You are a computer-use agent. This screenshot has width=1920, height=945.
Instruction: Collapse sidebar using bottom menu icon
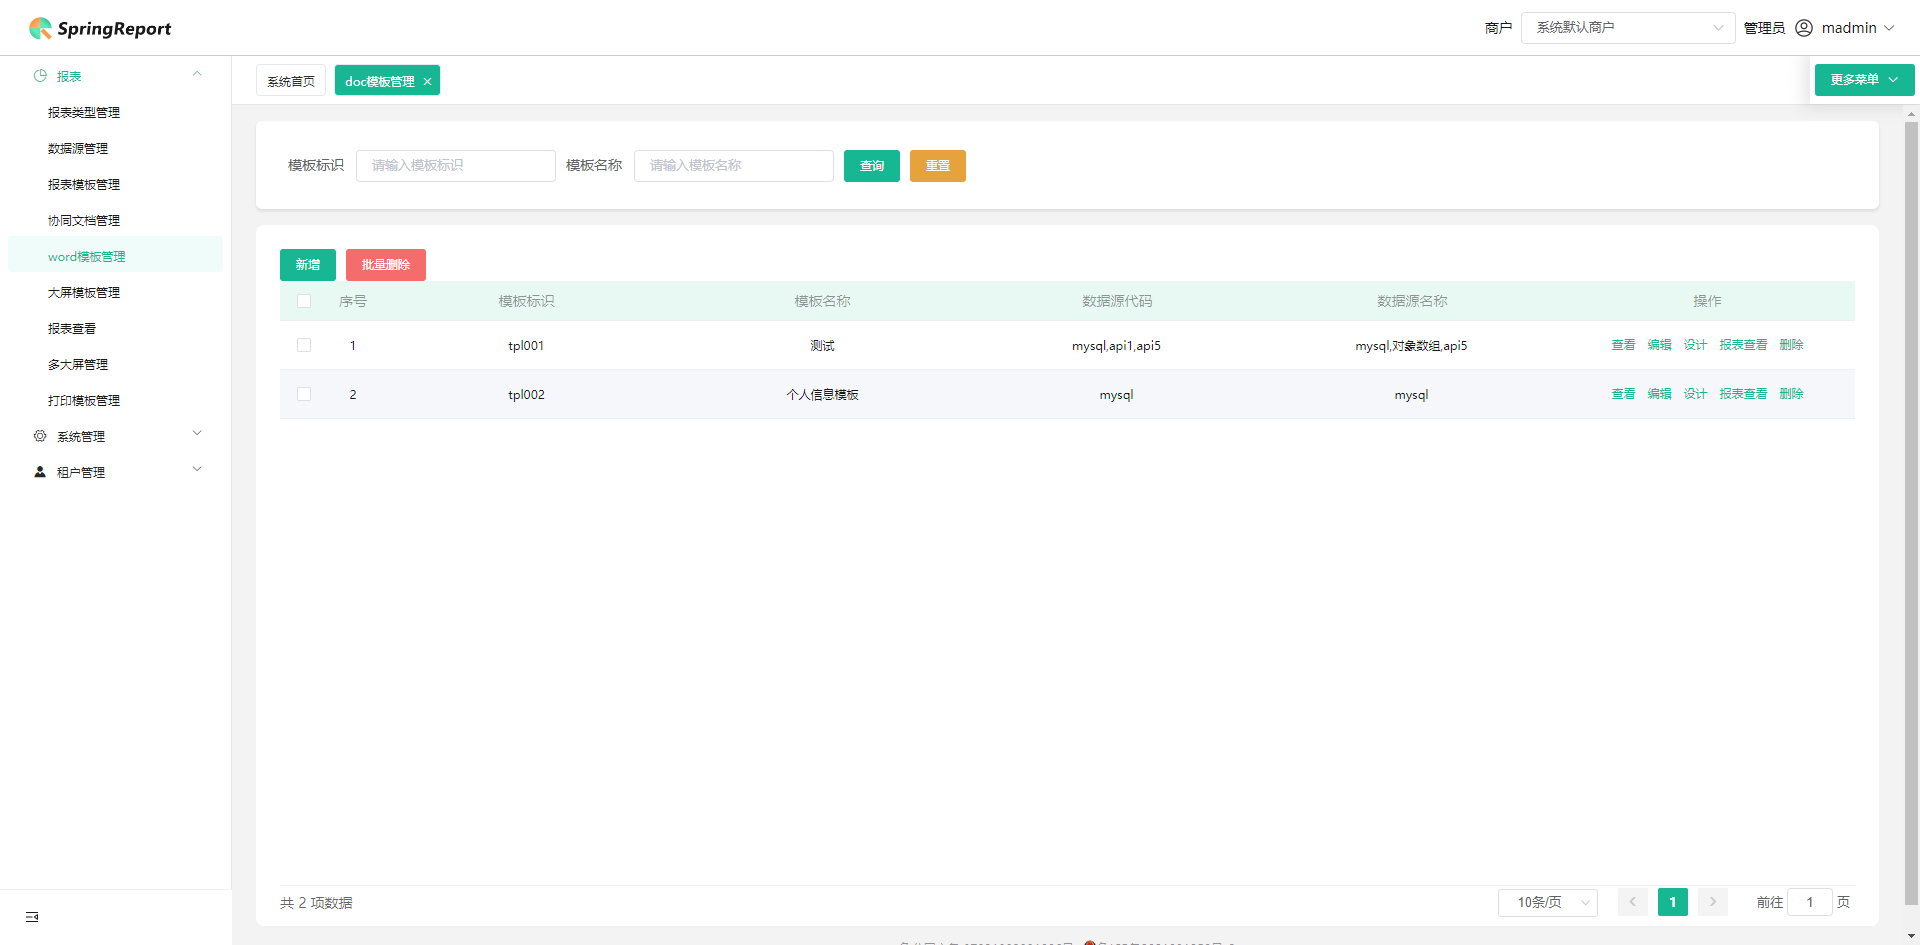(x=32, y=917)
